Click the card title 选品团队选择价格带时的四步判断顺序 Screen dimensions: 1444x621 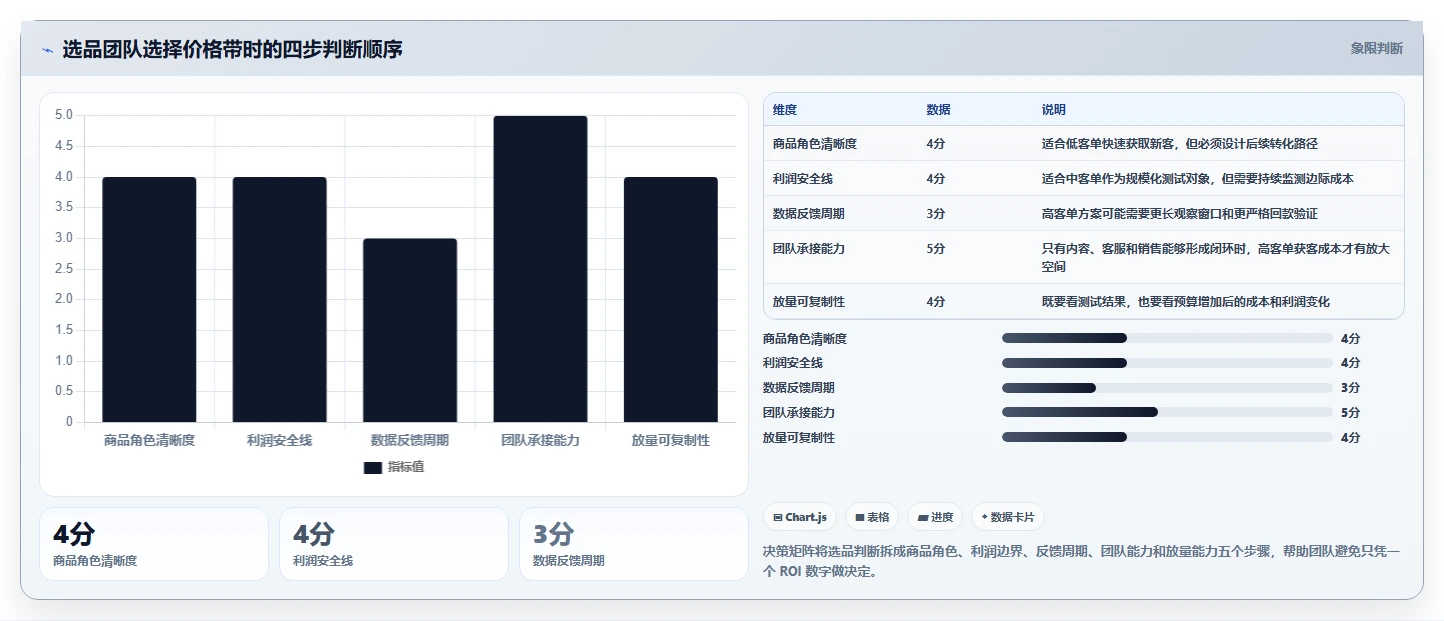coord(233,49)
